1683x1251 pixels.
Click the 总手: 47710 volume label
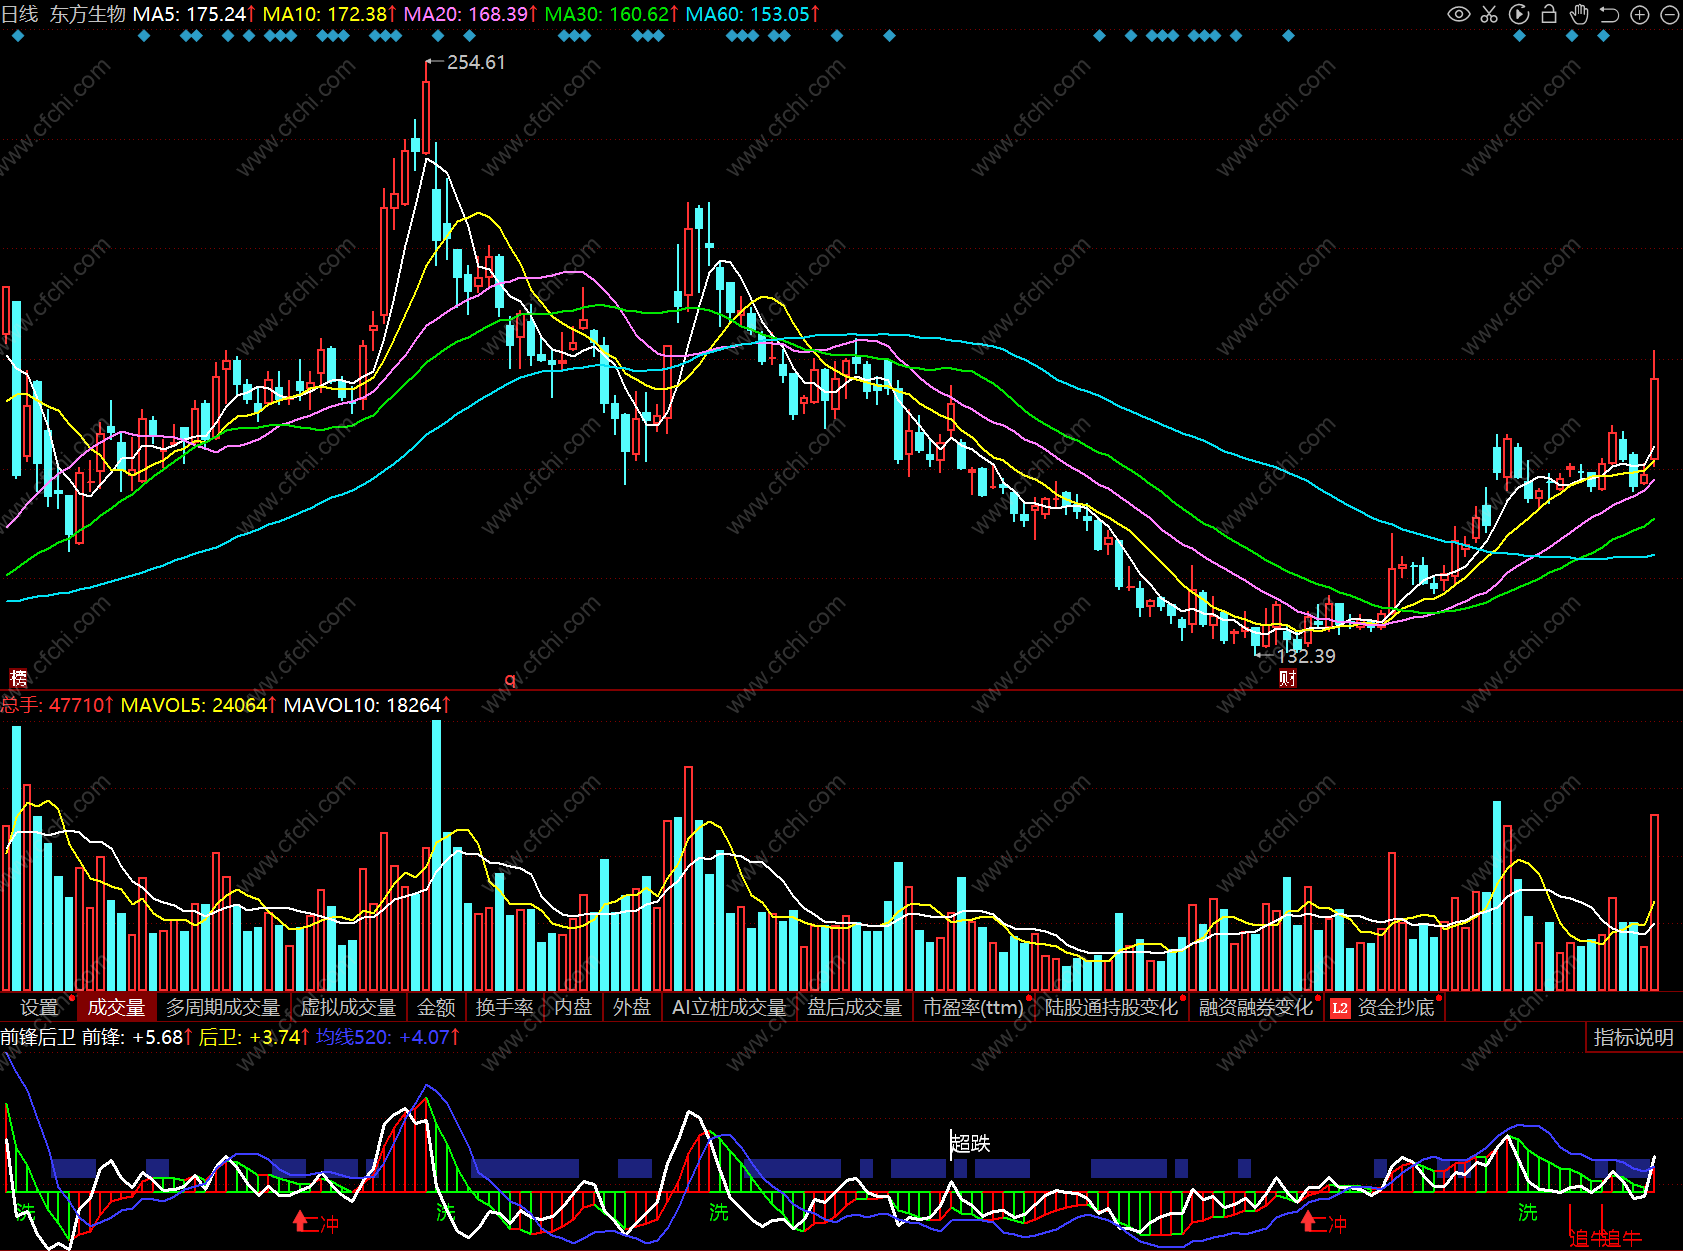pyautogui.click(x=57, y=705)
